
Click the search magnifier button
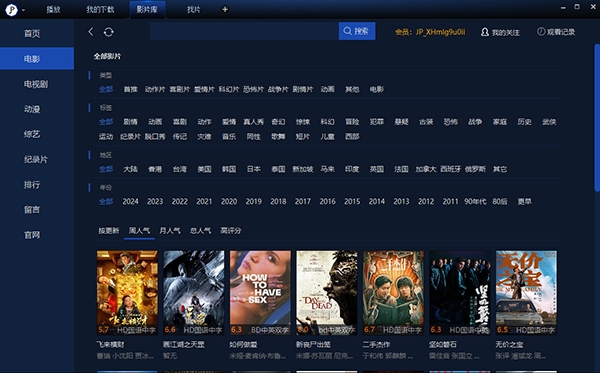pos(357,31)
